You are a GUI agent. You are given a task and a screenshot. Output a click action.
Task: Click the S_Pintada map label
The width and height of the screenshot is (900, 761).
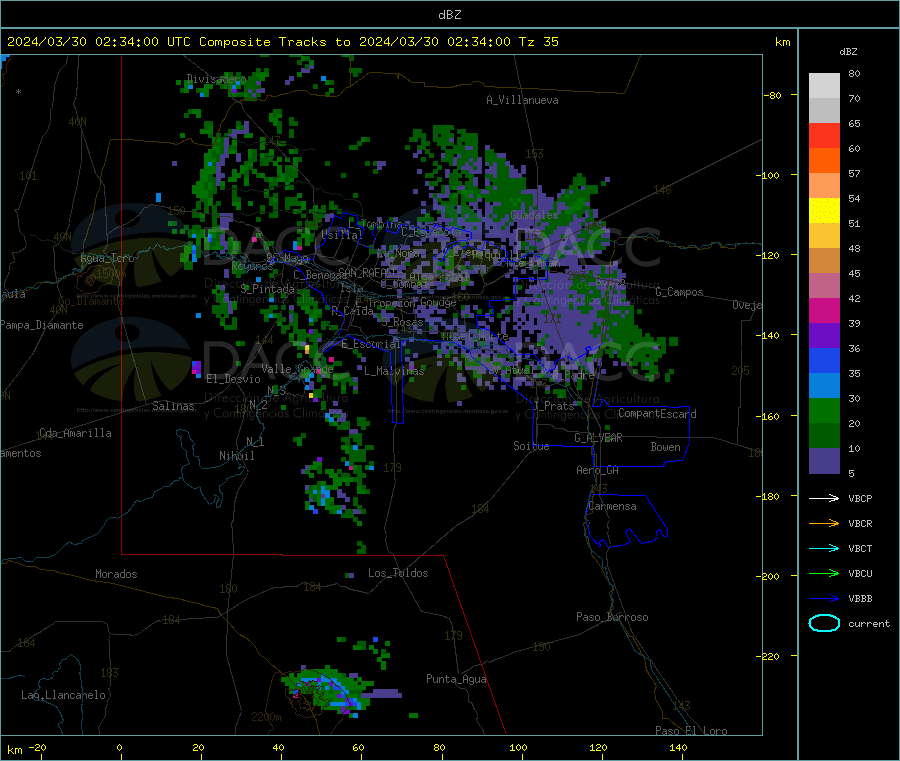pos(267,289)
